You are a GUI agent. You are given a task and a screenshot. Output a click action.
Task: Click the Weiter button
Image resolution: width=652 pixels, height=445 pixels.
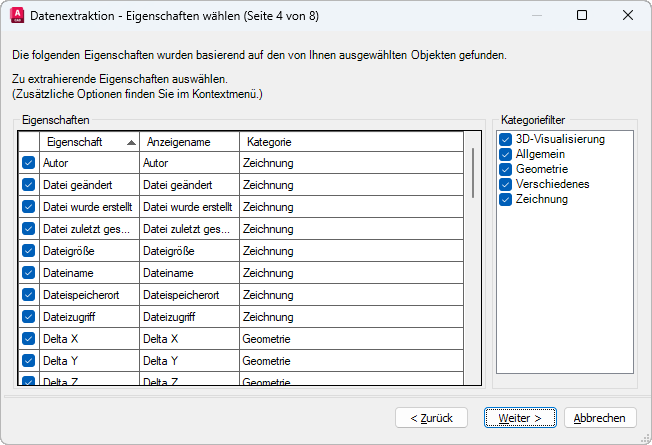click(520, 417)
